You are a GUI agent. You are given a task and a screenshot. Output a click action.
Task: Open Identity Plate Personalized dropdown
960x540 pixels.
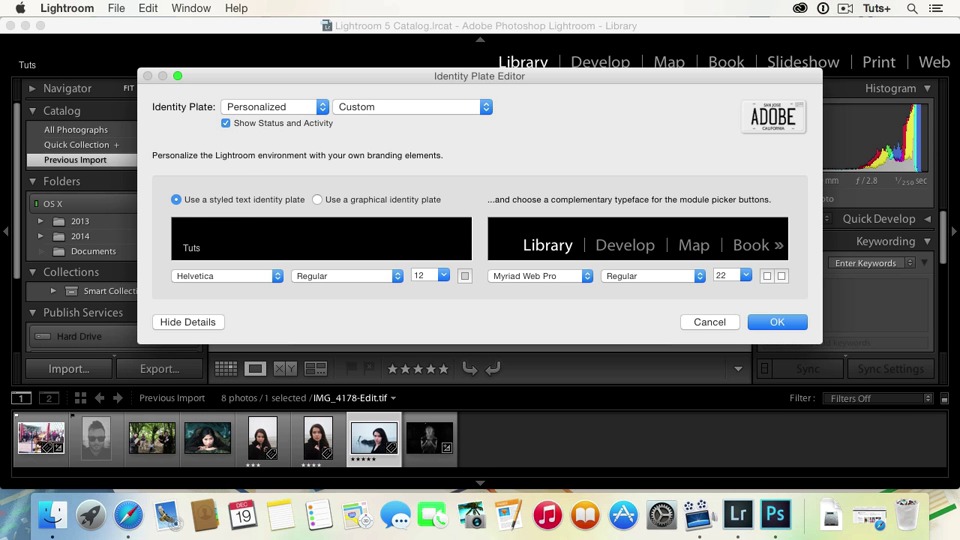275,107
